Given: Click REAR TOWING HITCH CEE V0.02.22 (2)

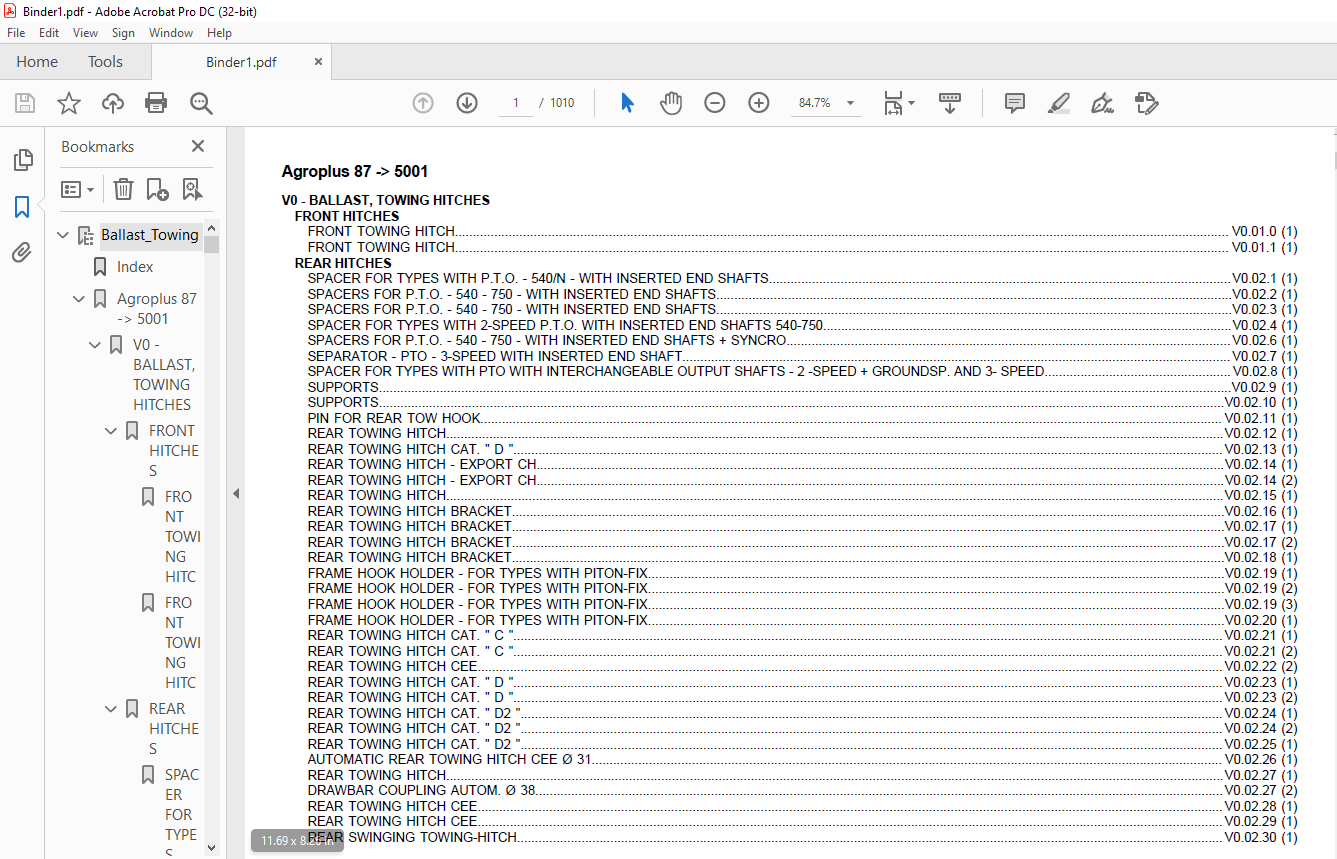Looking at the screenshot, I should click(x=802, y=666).
